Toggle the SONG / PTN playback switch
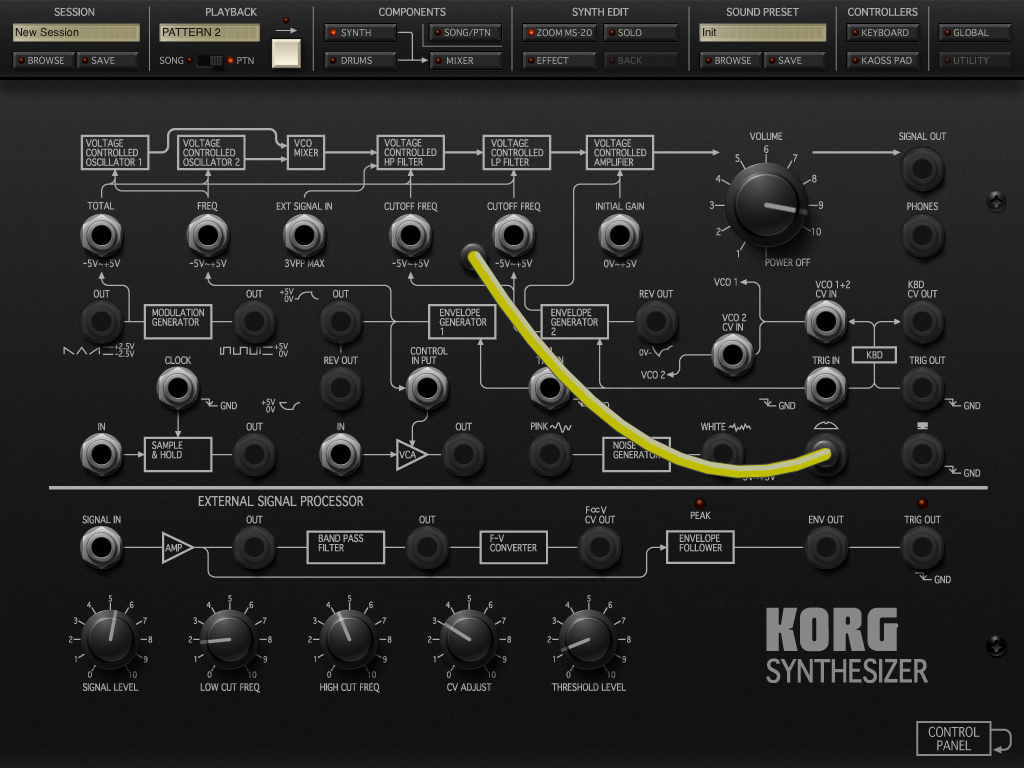The width and height of the screenshot is (1024, 768). (210, 61)
